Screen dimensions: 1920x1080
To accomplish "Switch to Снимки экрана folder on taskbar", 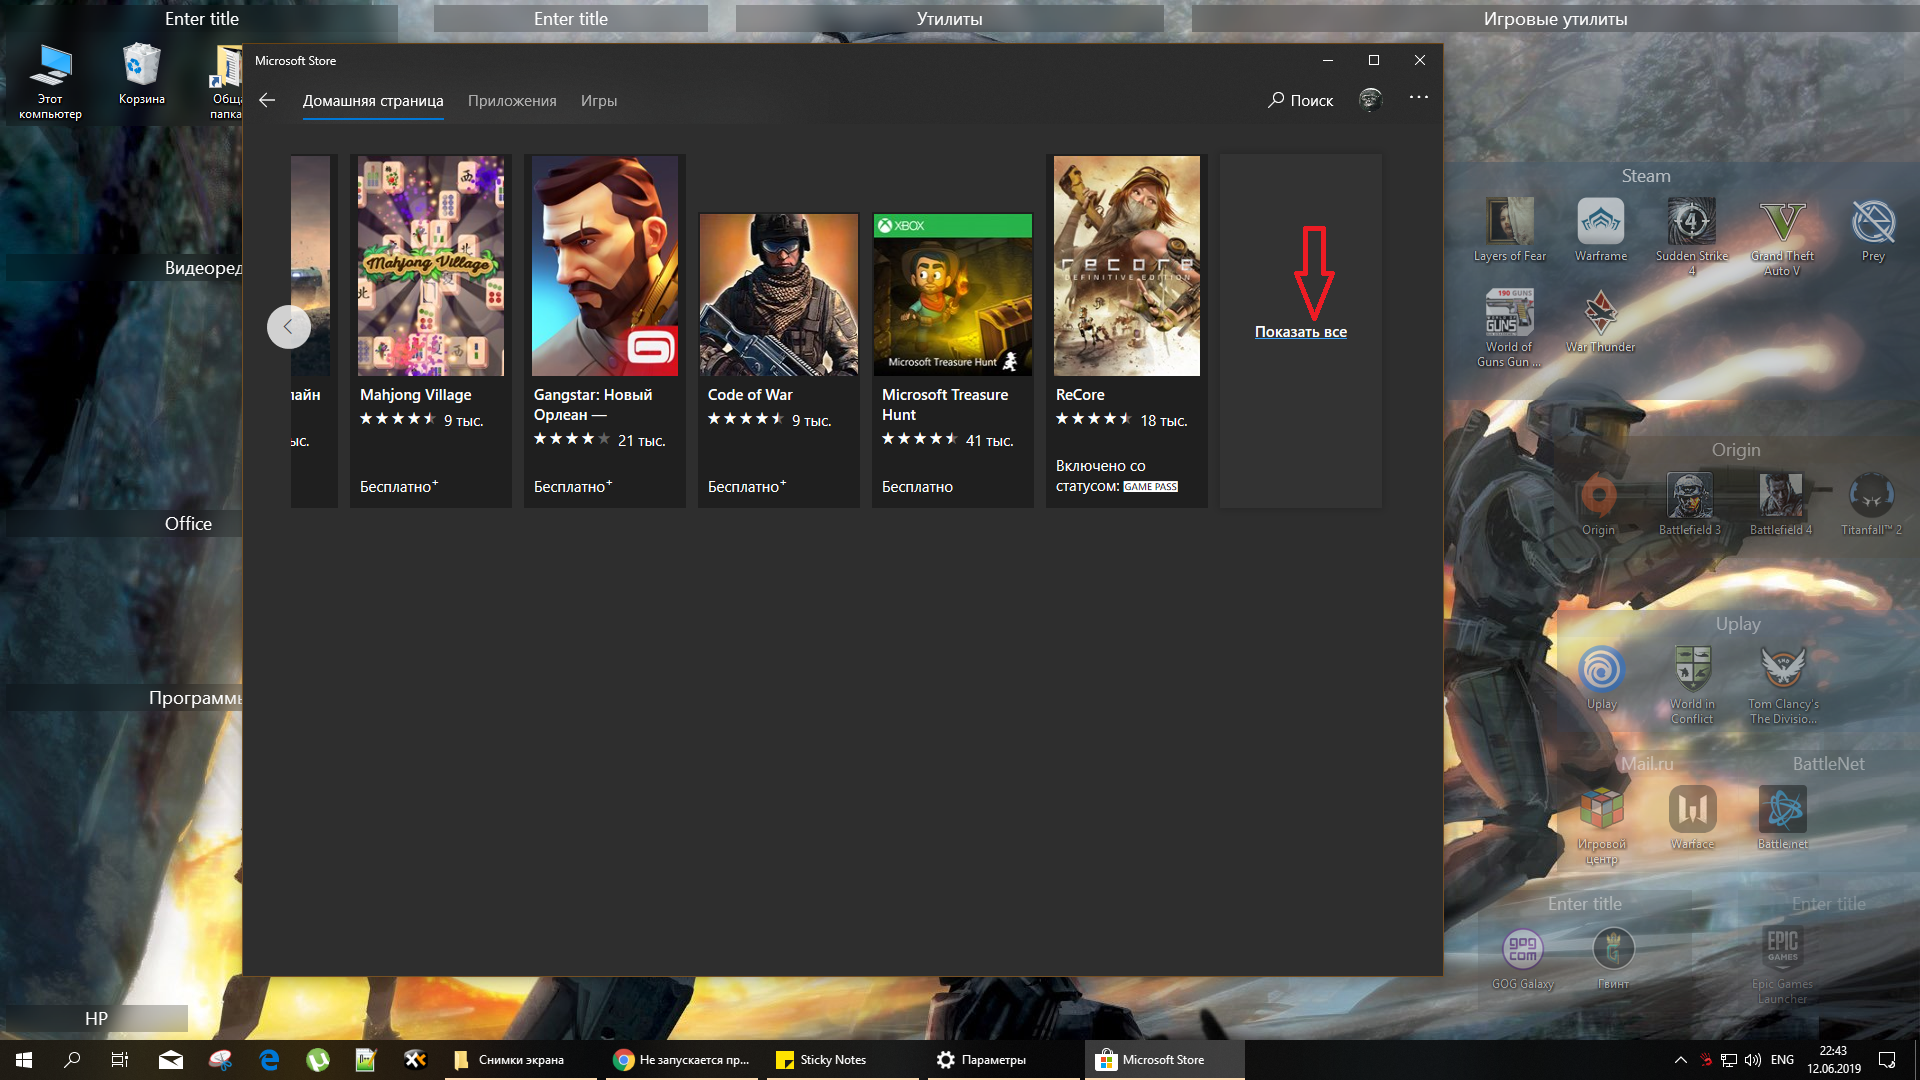I will pyautogui.click(x=520, y=1060).
